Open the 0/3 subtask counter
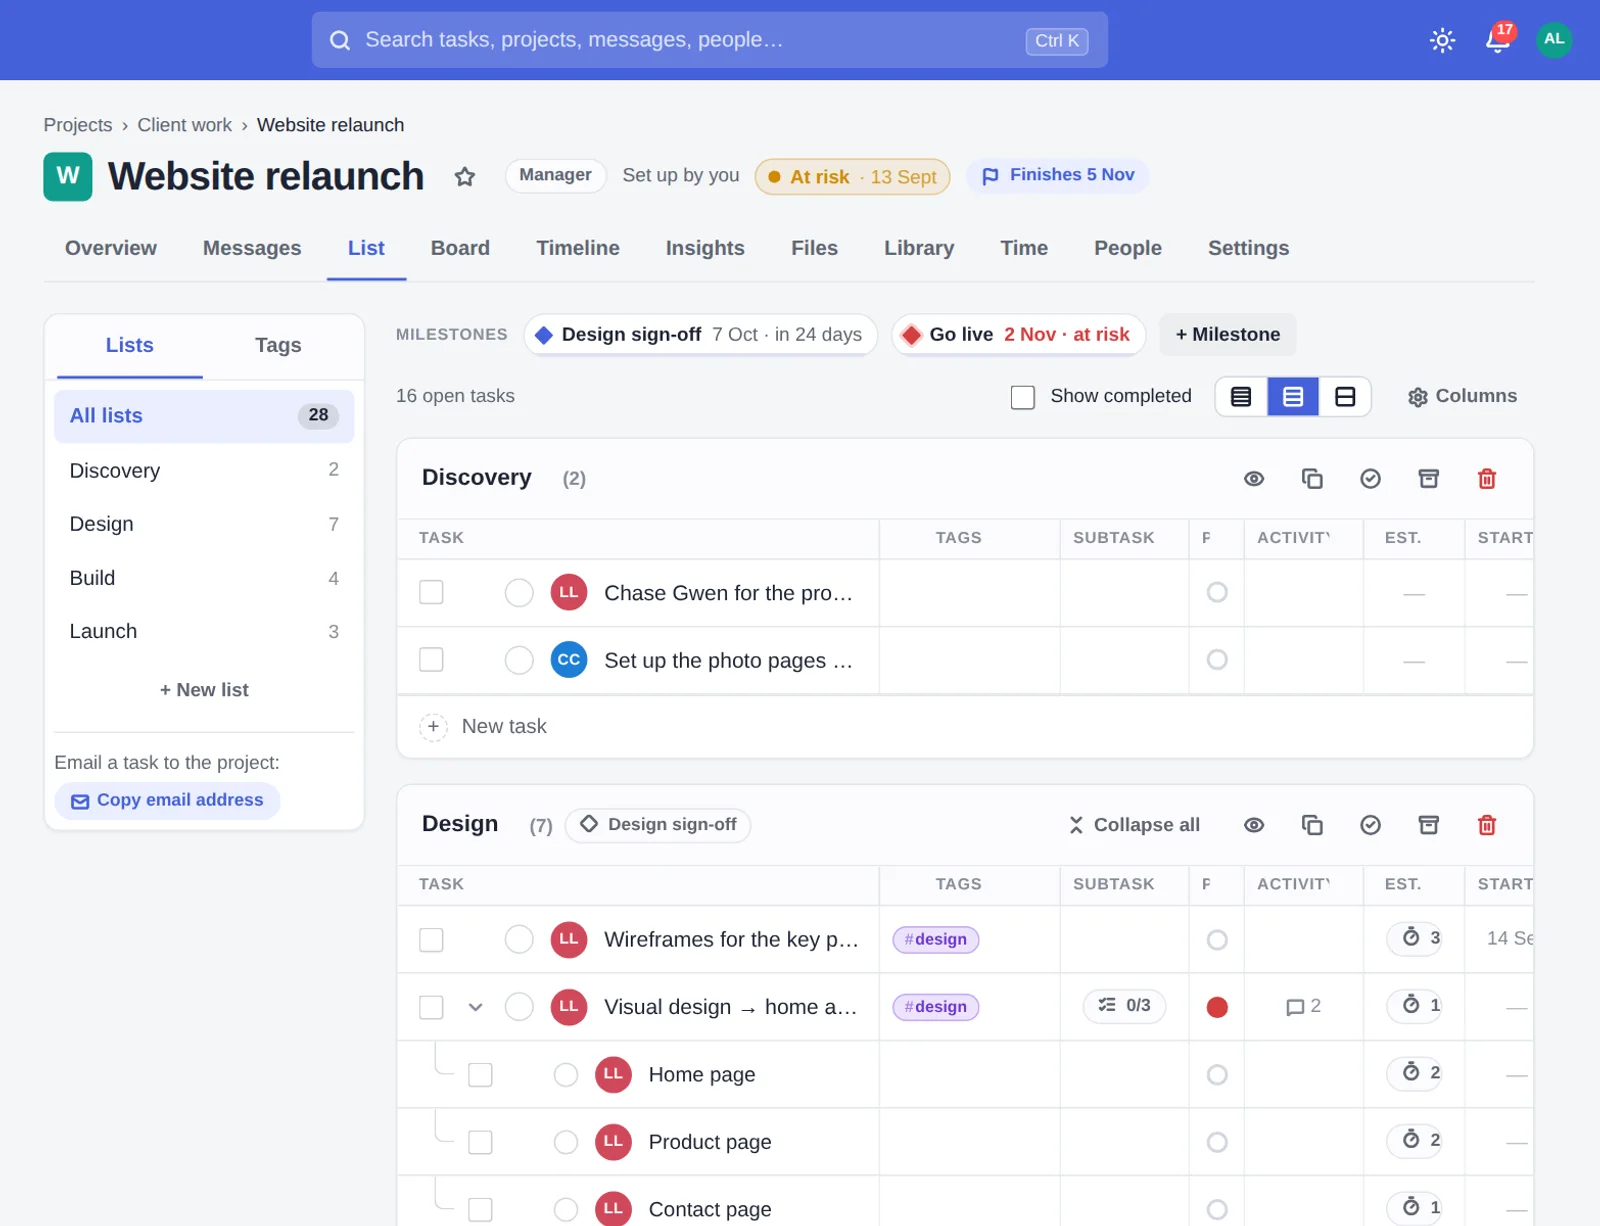Viewport: 1600px width, 1226px height. (x=1124, y=1006)
